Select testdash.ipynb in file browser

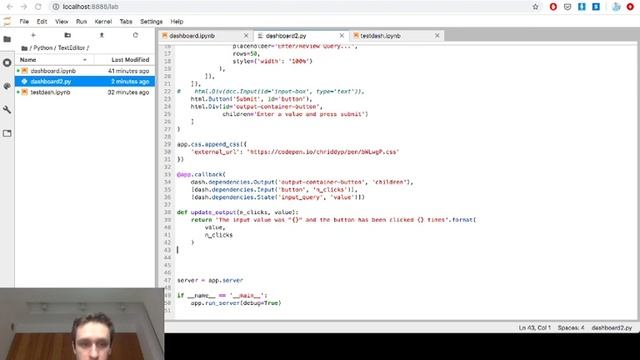(85, 92)
